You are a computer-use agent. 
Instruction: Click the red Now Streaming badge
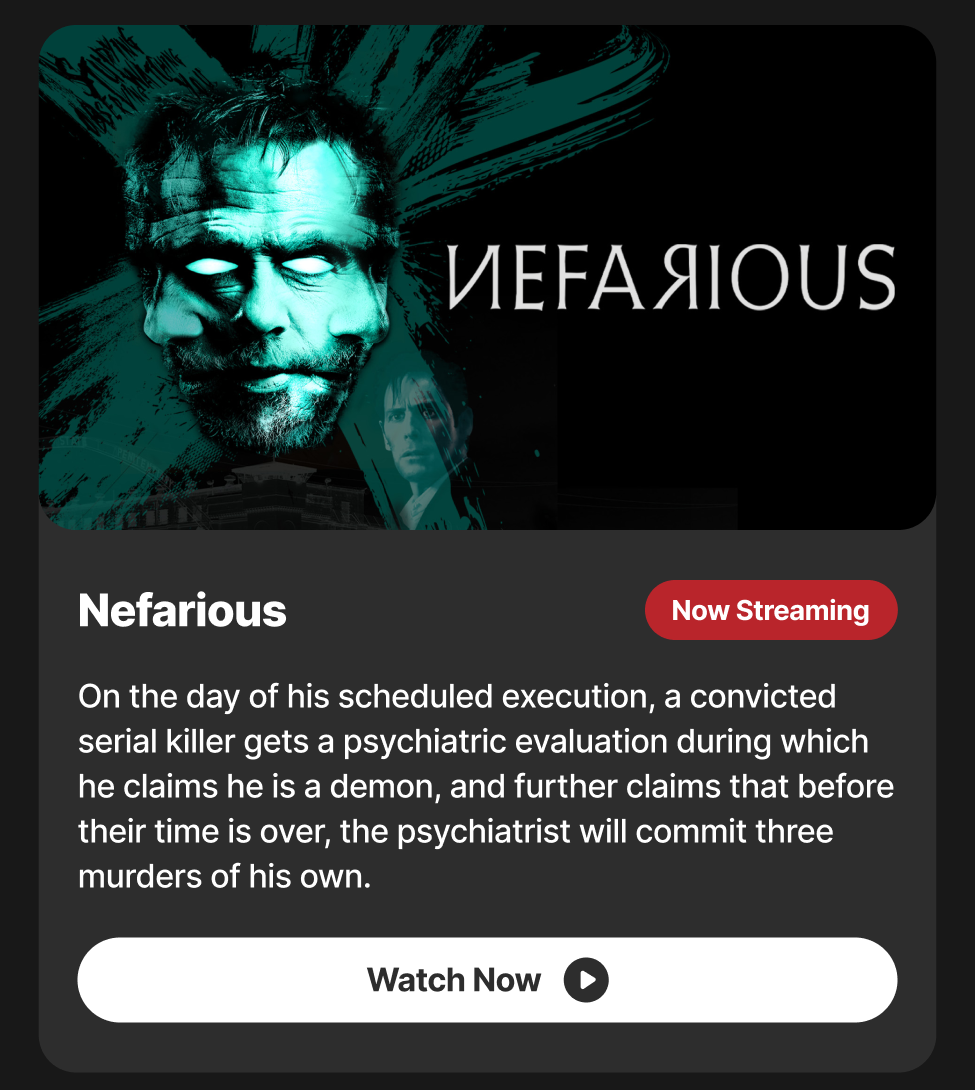point(771,610)
